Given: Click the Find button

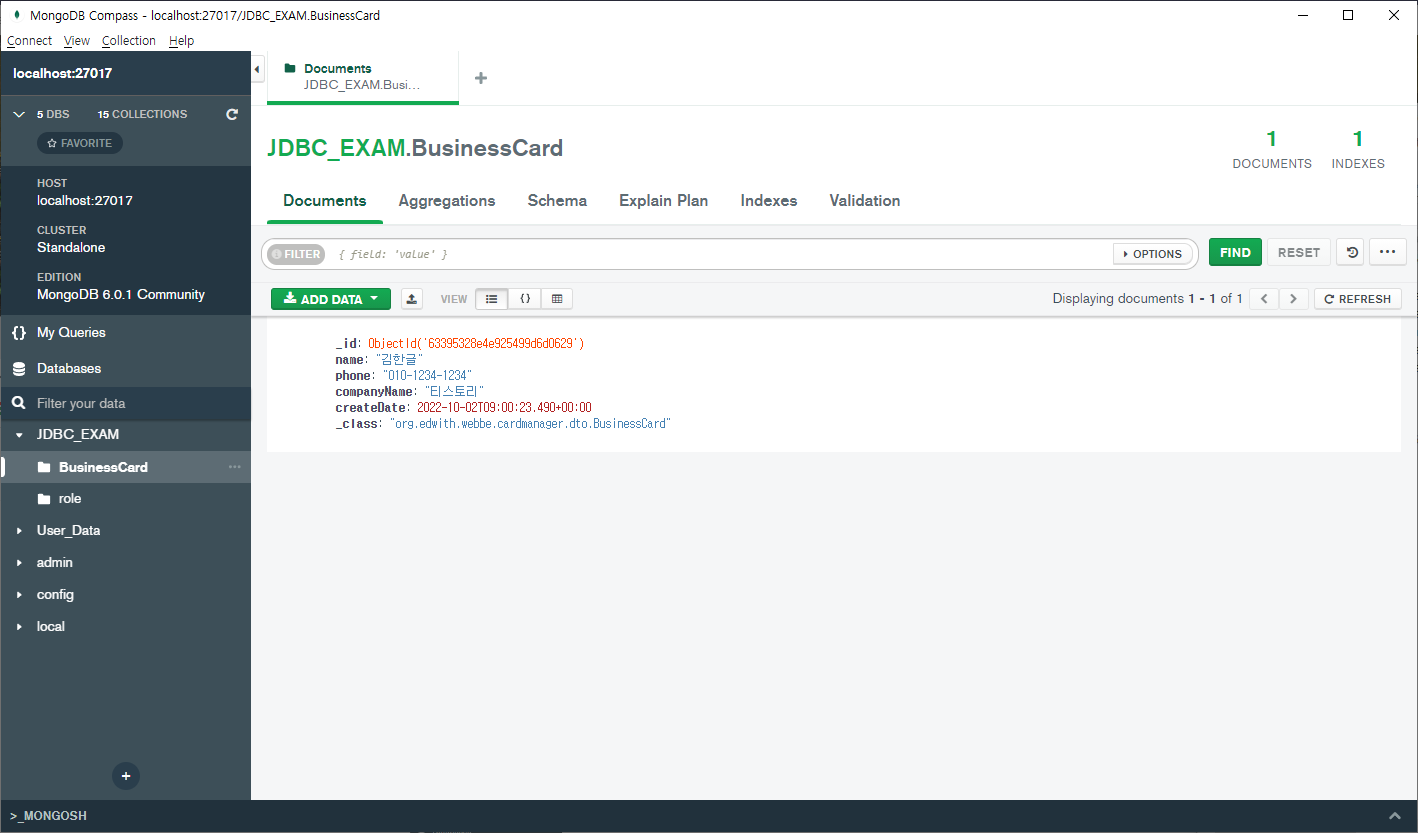Looking at the screenshot, I should point(1235,253).
